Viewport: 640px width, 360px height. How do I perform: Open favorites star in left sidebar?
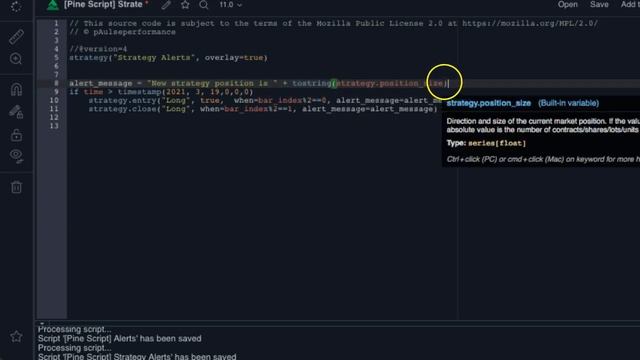(x=16, y=336)
